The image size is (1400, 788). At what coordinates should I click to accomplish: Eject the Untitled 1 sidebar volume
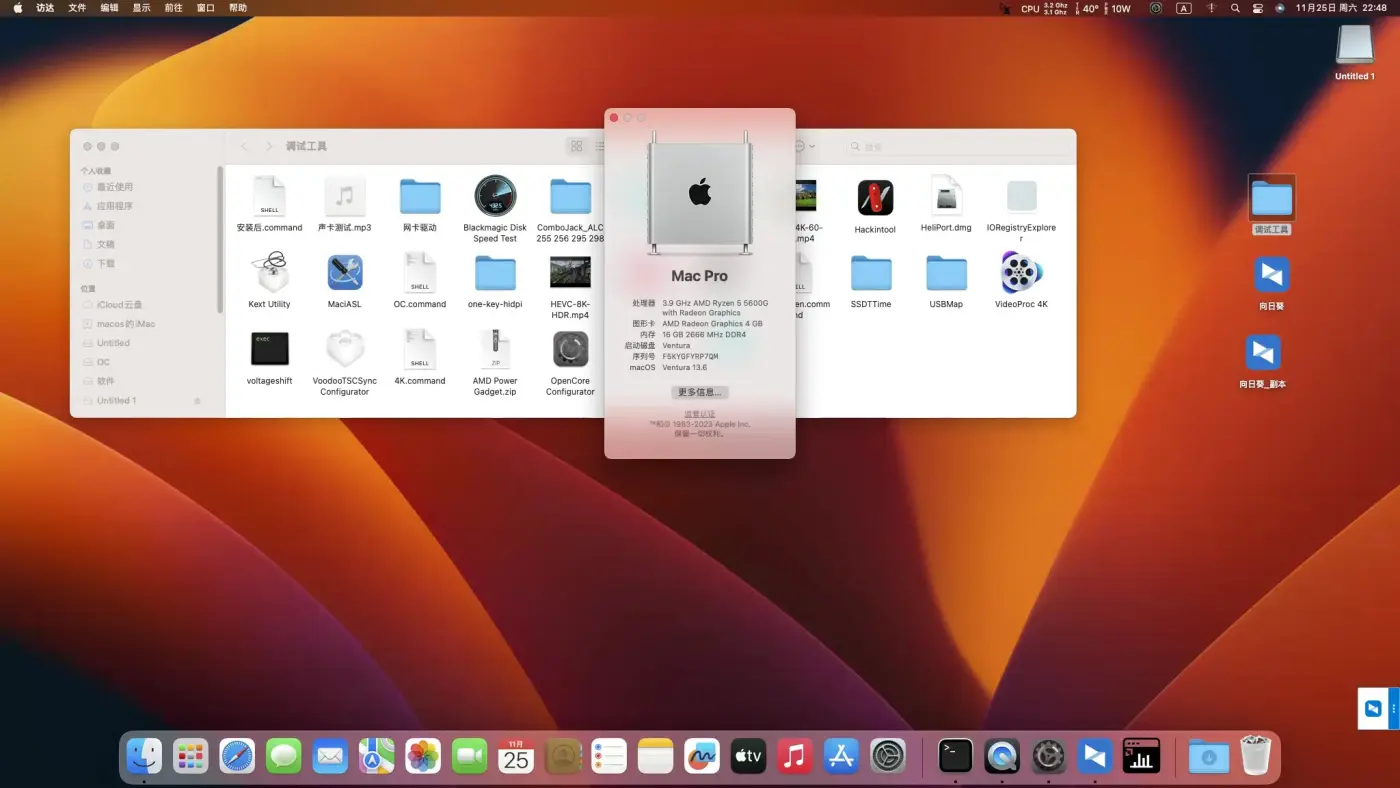click(197, 401)
